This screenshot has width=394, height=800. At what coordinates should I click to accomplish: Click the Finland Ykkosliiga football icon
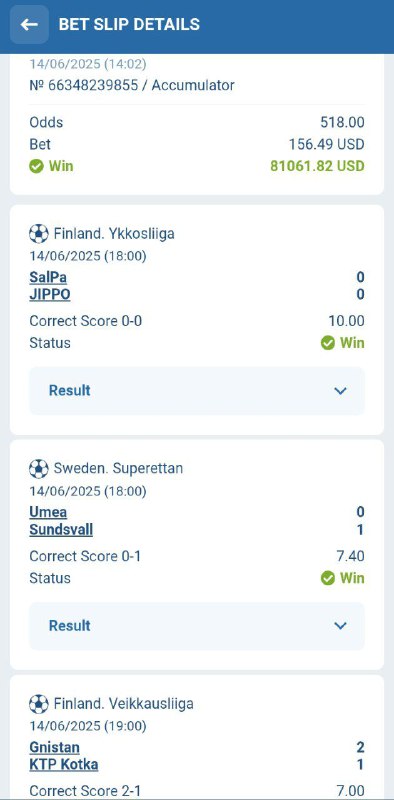[38, 234]
